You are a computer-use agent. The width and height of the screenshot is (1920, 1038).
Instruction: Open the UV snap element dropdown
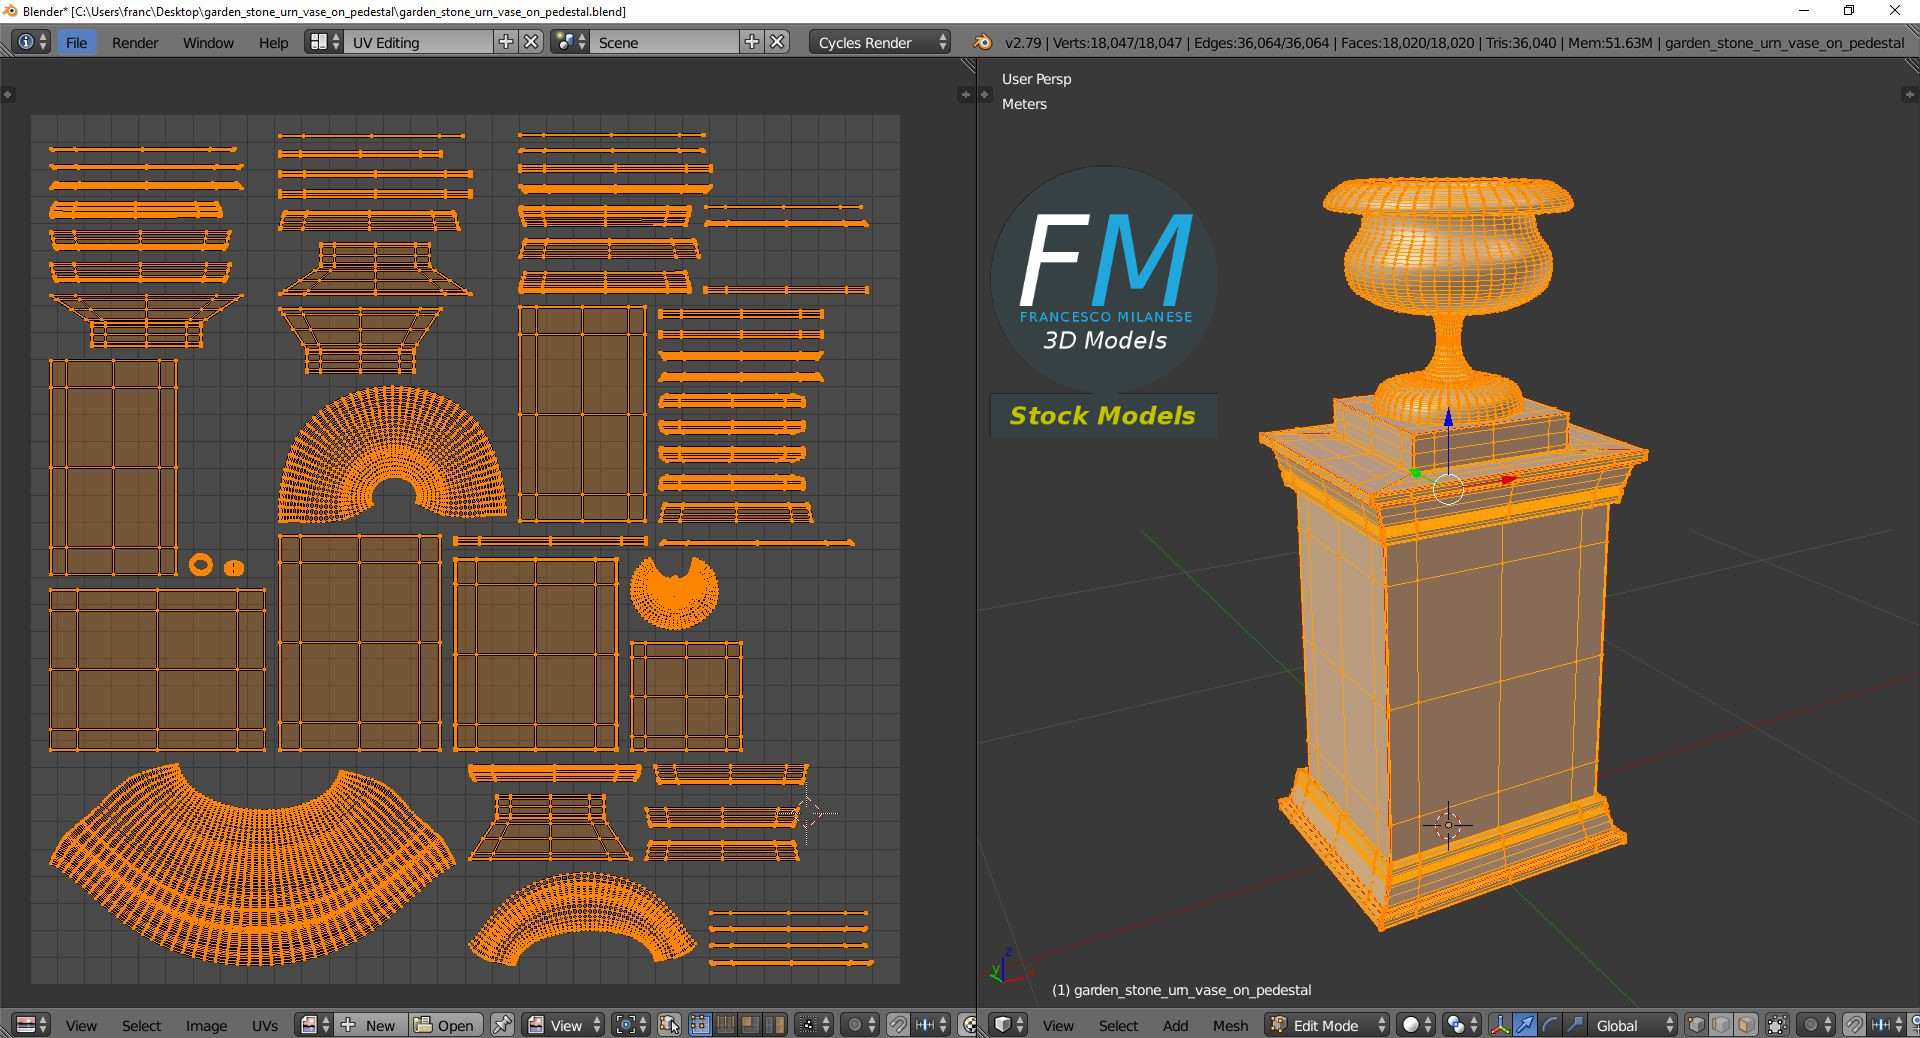pyautogui.click(x=931, y=1025)
